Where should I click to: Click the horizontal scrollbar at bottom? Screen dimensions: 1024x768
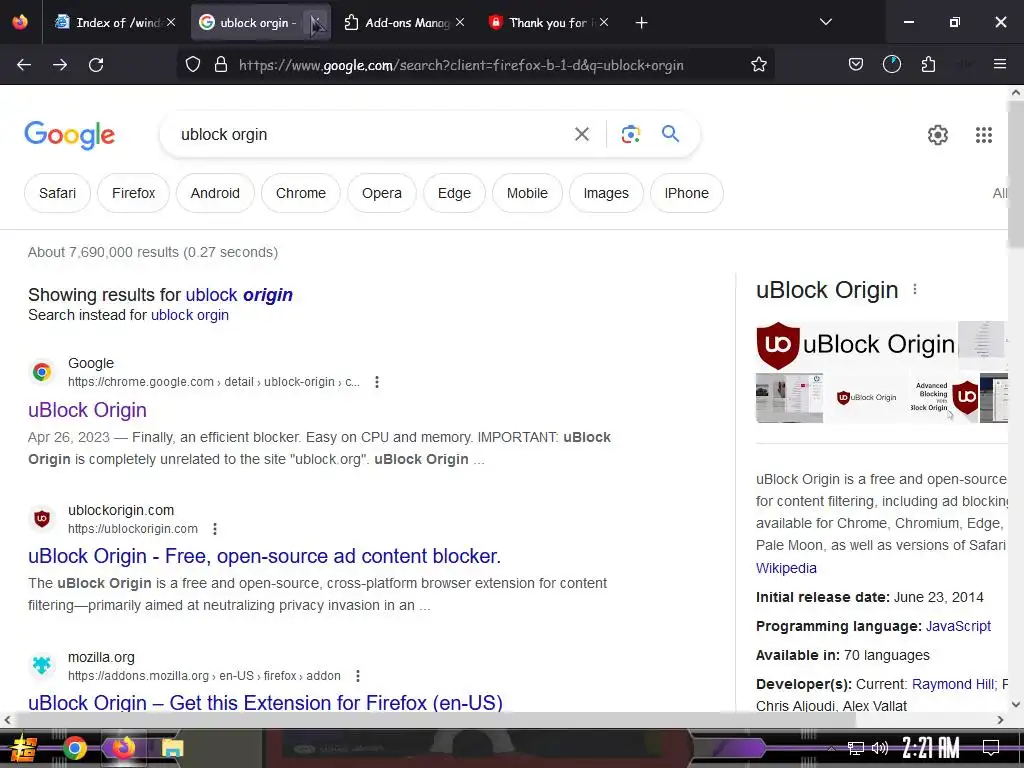point(436,720)
